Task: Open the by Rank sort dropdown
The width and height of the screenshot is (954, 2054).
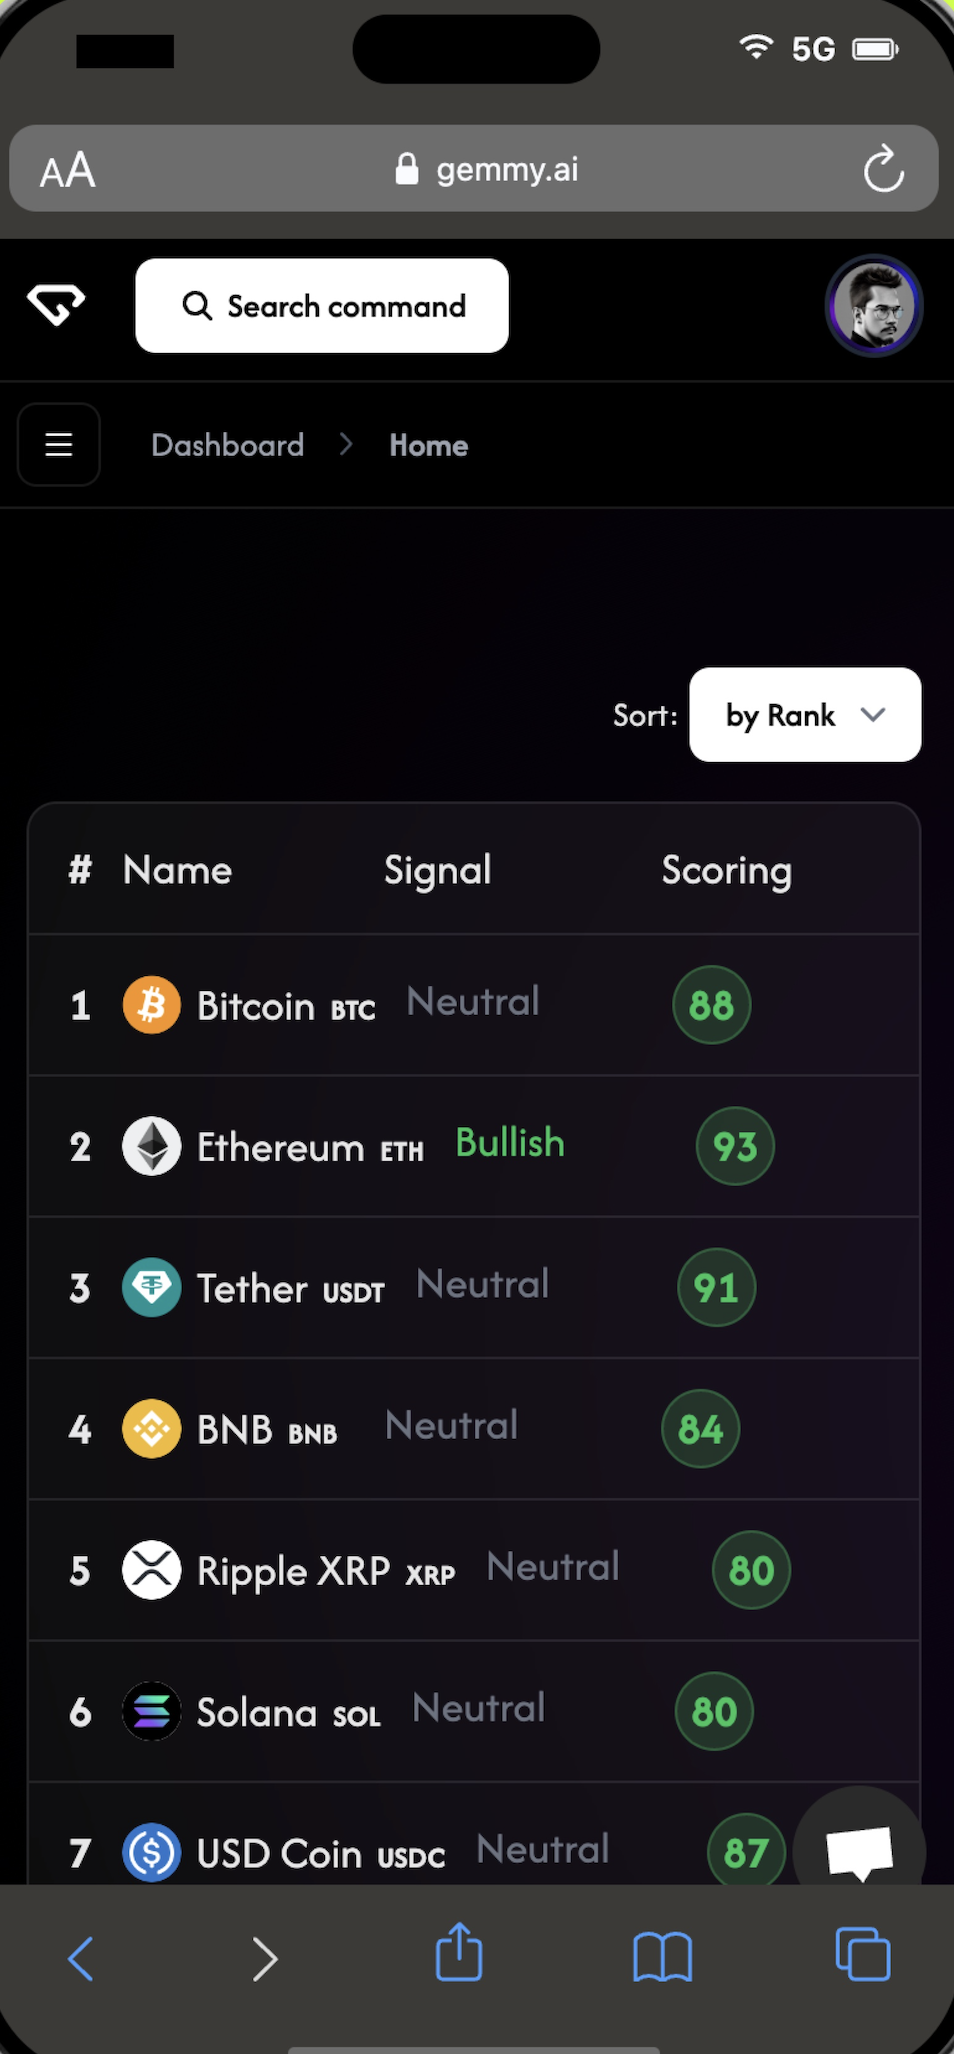Action: click(804, 715)
